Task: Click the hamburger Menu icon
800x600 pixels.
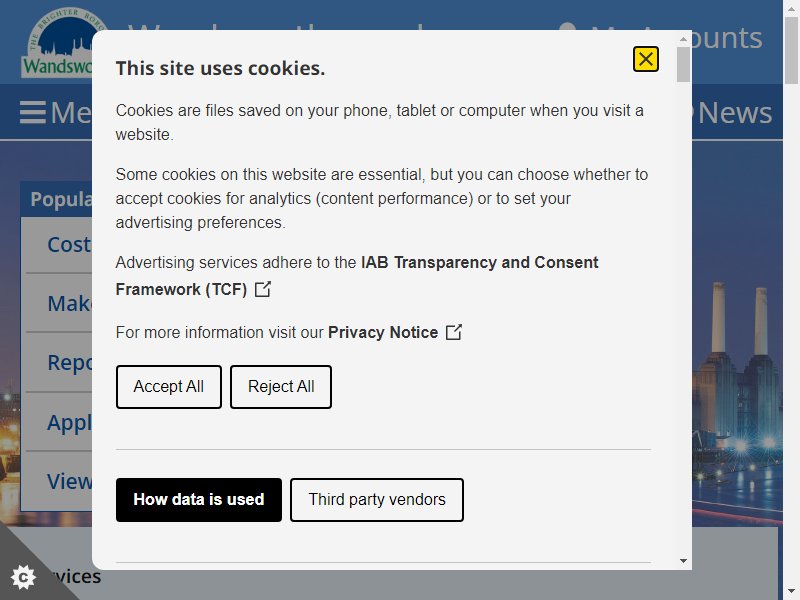Action: click(x=33, y=112)
